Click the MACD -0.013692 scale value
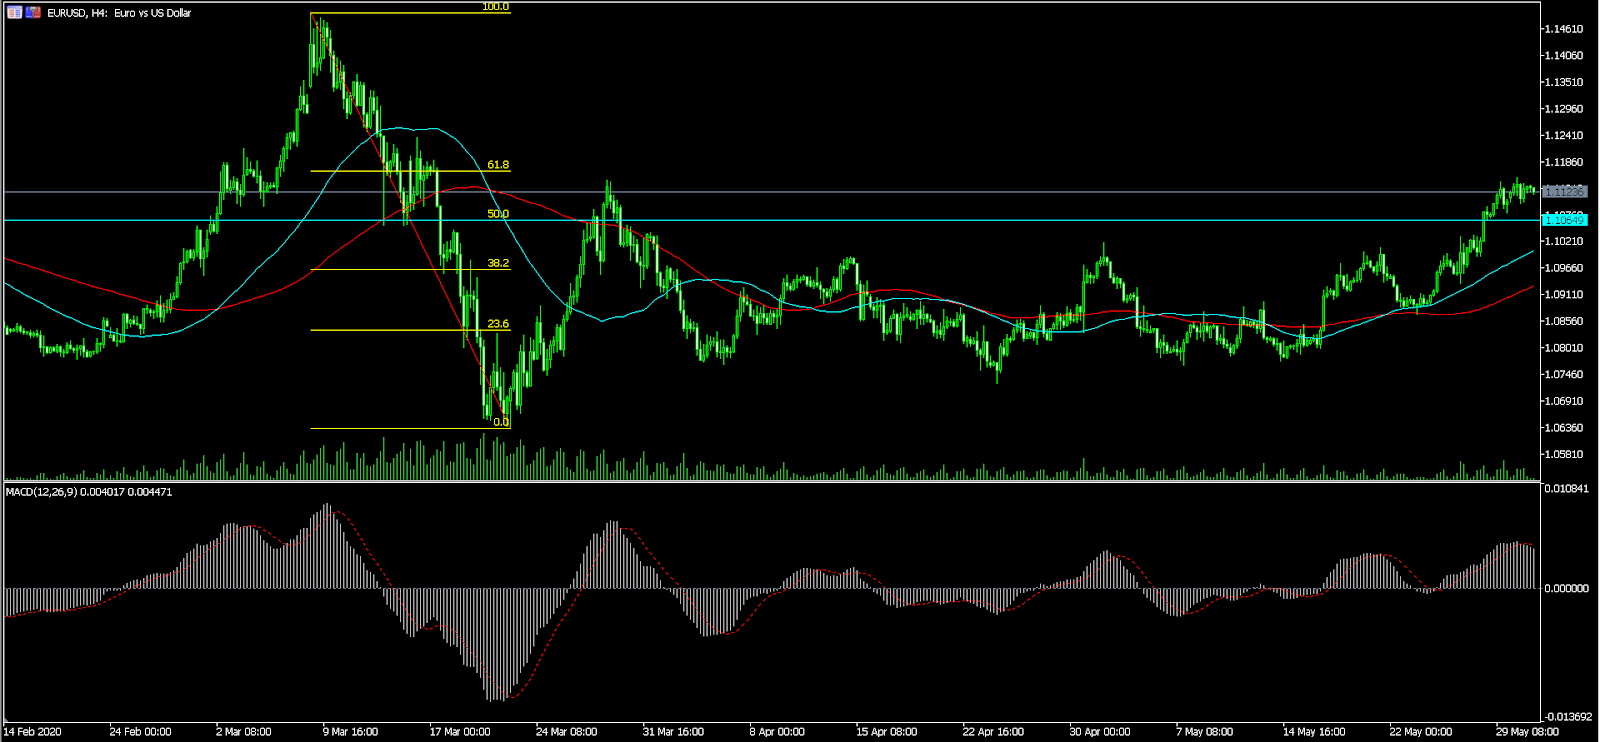 click(x=1566, y=717)
